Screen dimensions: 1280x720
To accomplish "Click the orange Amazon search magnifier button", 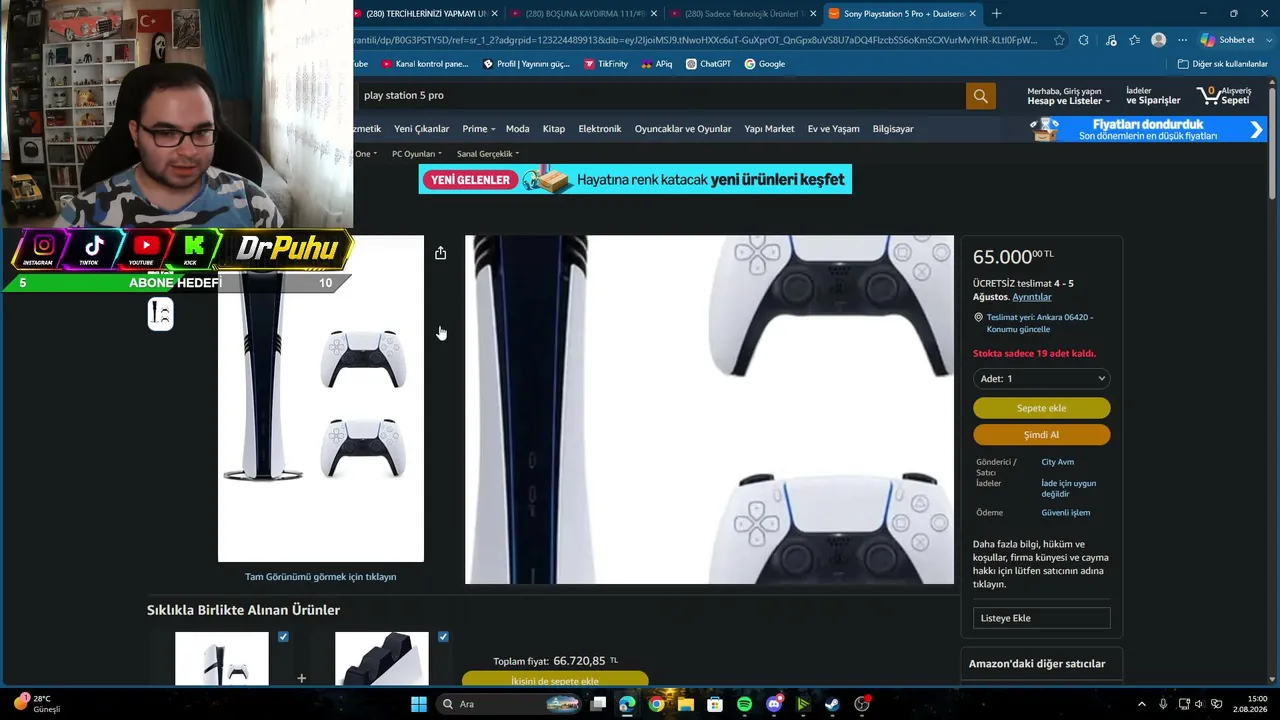I will pyautogui.click(x=980, y=96).
